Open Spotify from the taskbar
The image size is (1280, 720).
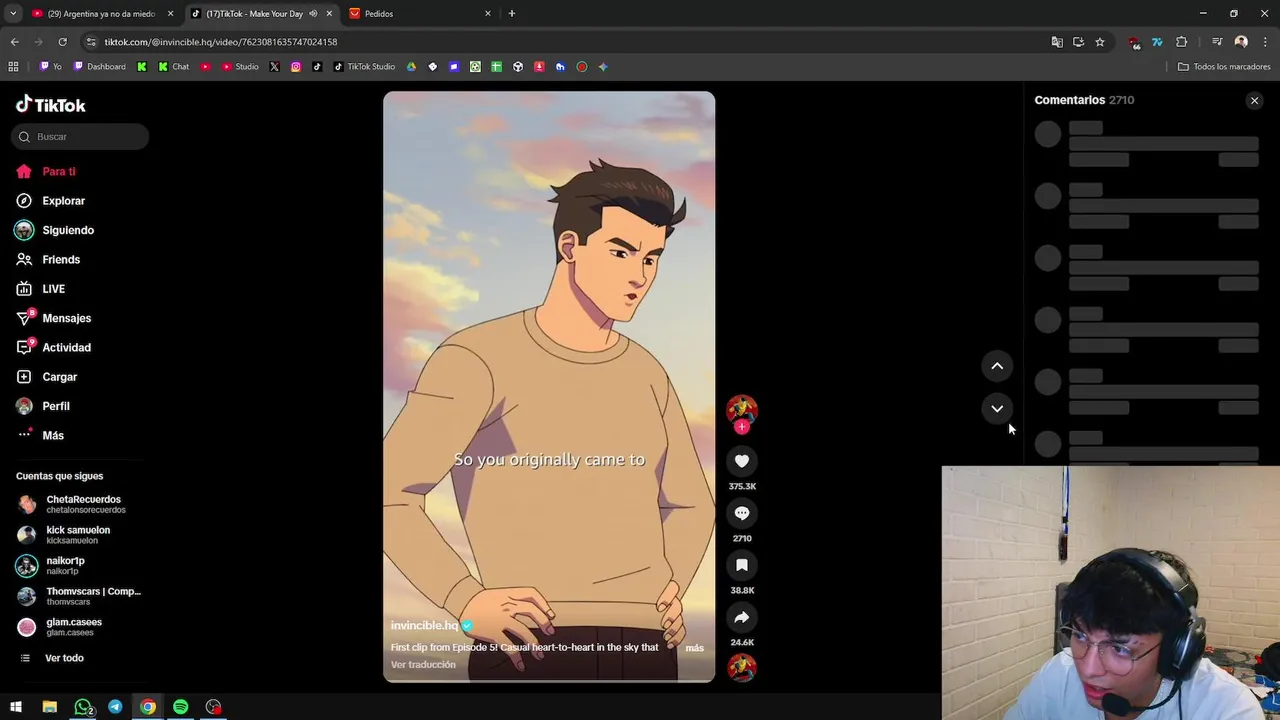click(x=181, y=707)
